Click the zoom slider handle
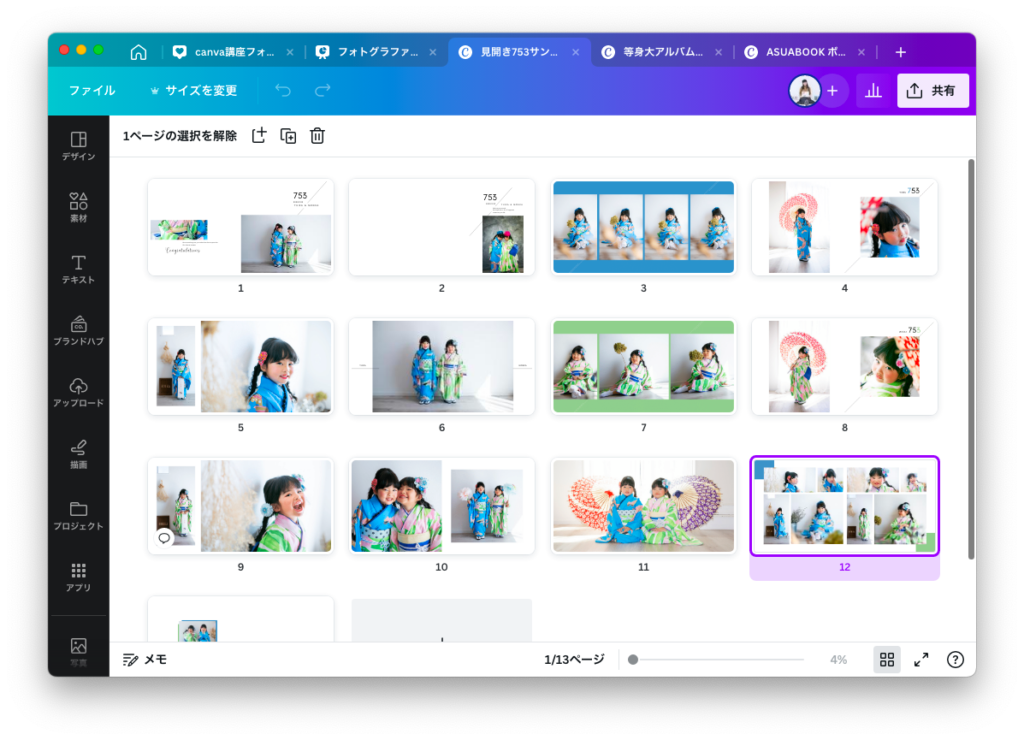This screenshot has width=1024, height=740. (633, 660)
